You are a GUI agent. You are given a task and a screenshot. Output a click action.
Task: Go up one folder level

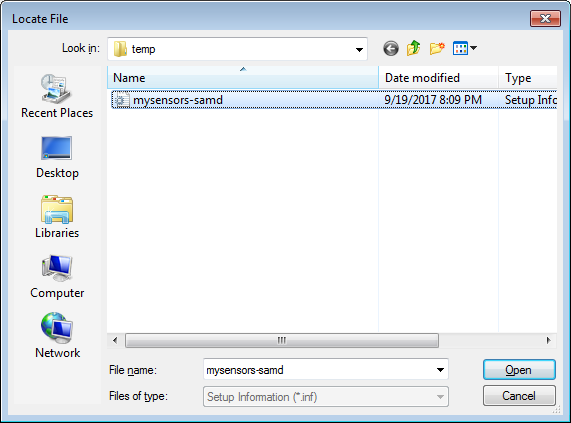point(414,48)
